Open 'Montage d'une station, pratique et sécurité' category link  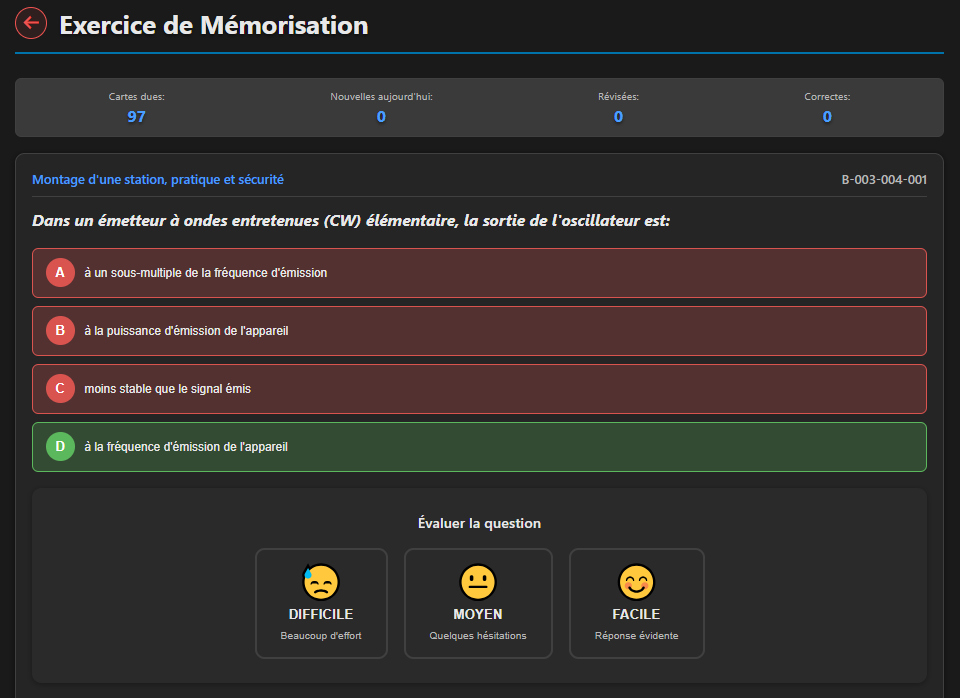click(158, 179)
